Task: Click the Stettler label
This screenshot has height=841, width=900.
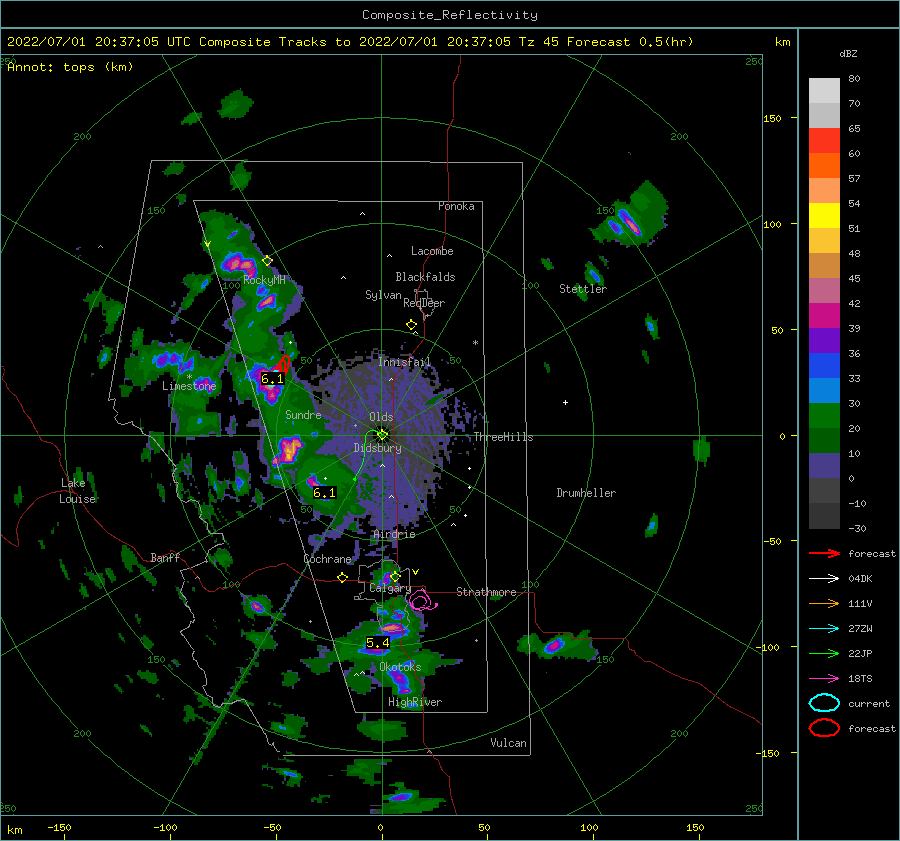Action: pyautogui.click(x=583, y=289)
